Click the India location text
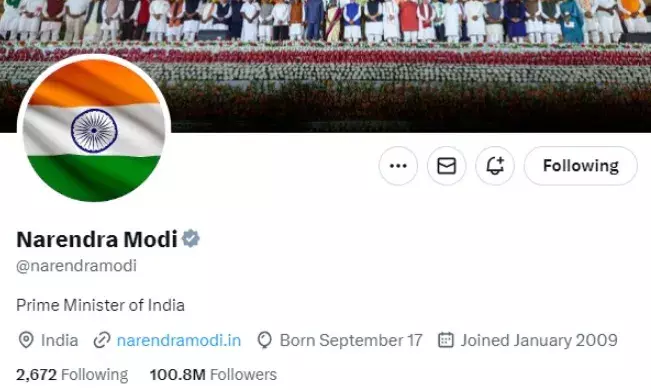This screenshot has width=651, height=390. pos(59,340)
